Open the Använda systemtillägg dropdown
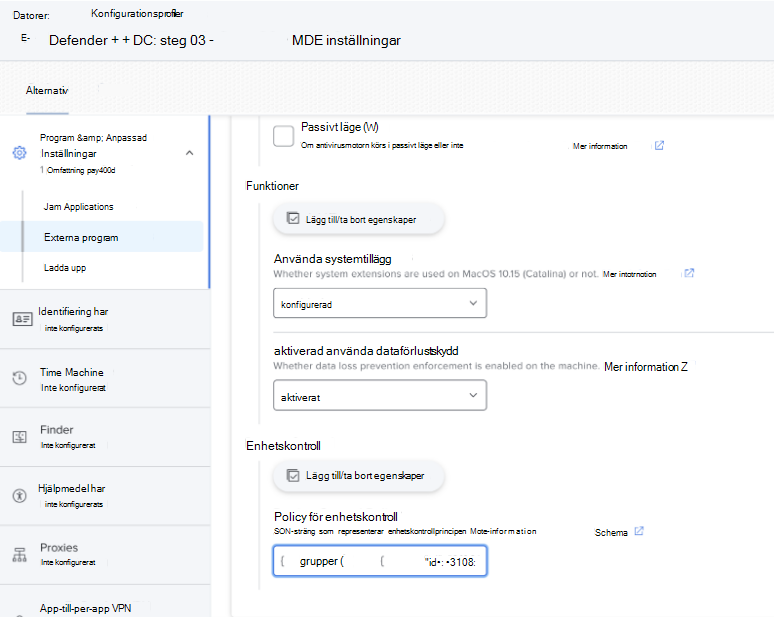Screen dimensions: 774x617 380,303
